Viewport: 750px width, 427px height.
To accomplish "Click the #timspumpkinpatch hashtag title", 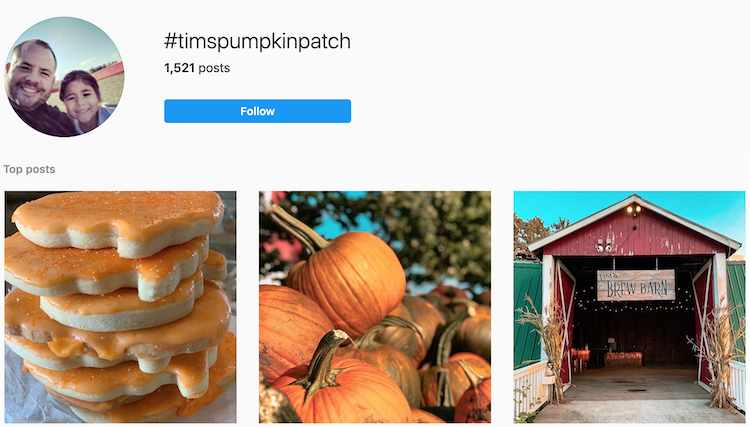I will pyautogui.click(x=257, y=41).
